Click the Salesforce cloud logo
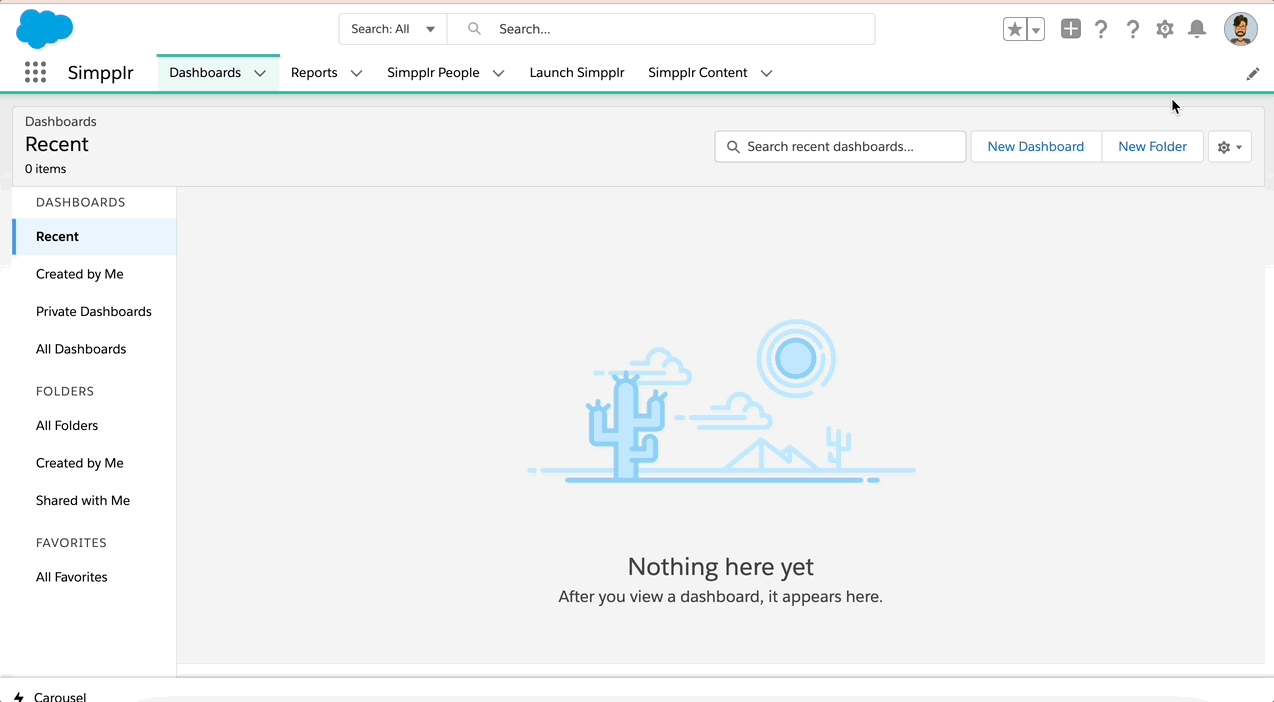Screen dimensions: 1274x702 coord(45,29)
